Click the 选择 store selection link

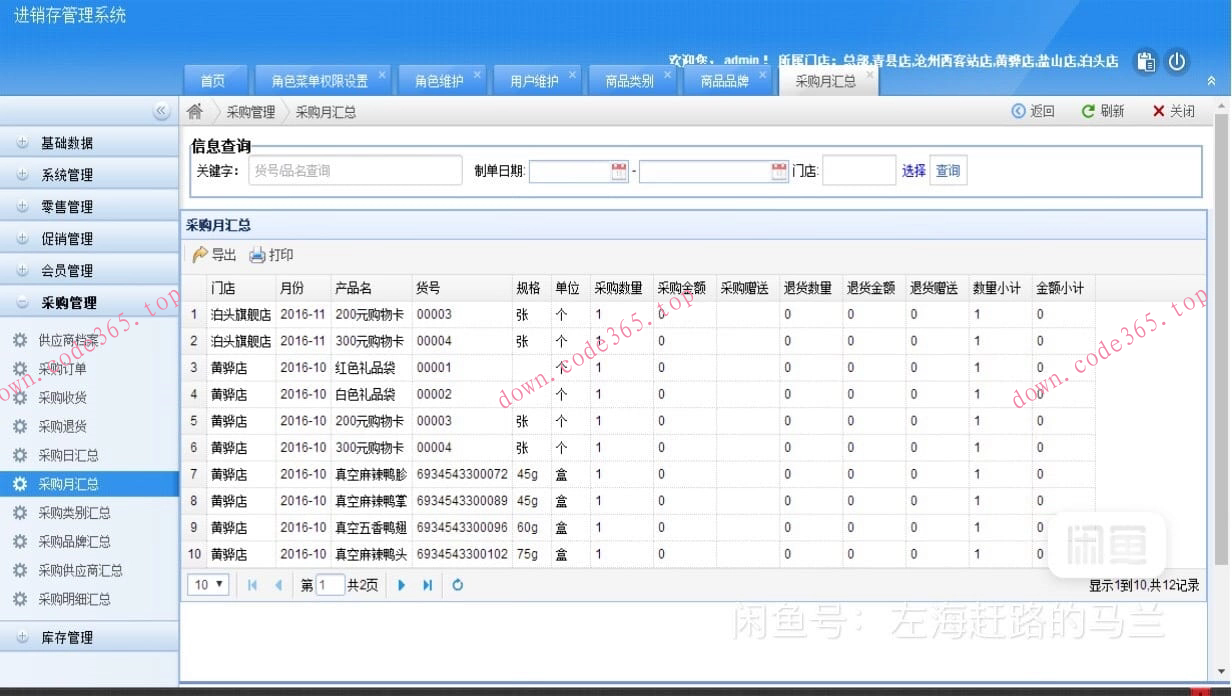point(915,169)
